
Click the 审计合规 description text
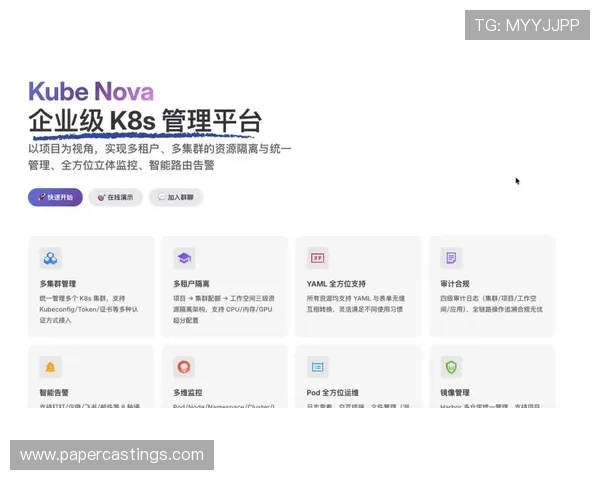491,304
